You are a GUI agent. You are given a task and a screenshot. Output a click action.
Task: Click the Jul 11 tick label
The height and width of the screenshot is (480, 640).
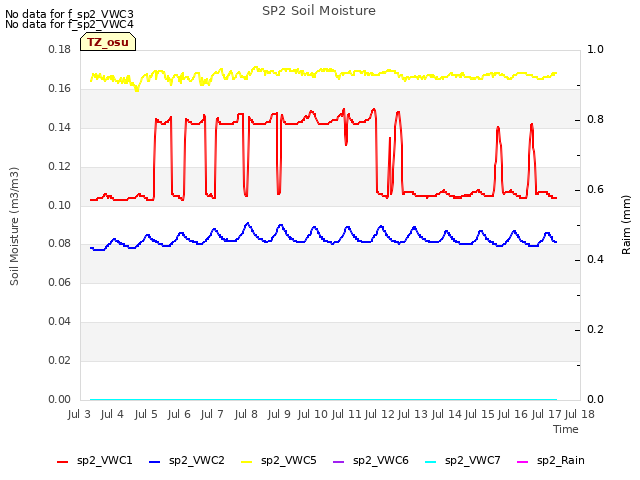[346, 414]
